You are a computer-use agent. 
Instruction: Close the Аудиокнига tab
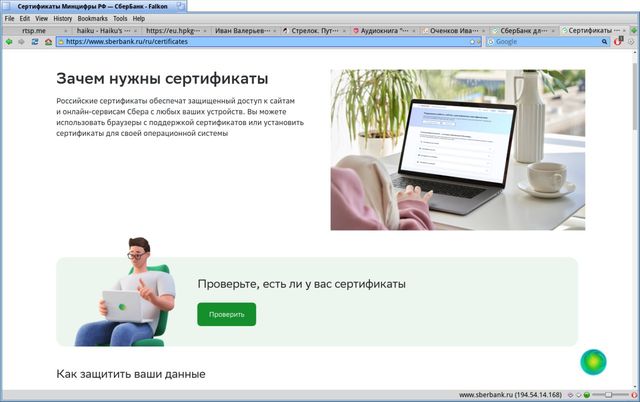pos(414,31)
